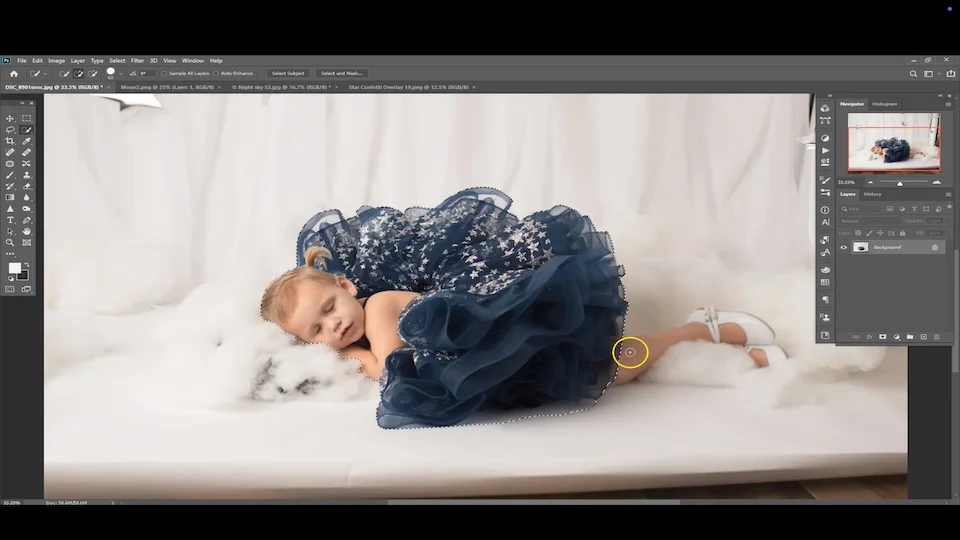Toggle the layer filter on/off switch

pos(949,207)
